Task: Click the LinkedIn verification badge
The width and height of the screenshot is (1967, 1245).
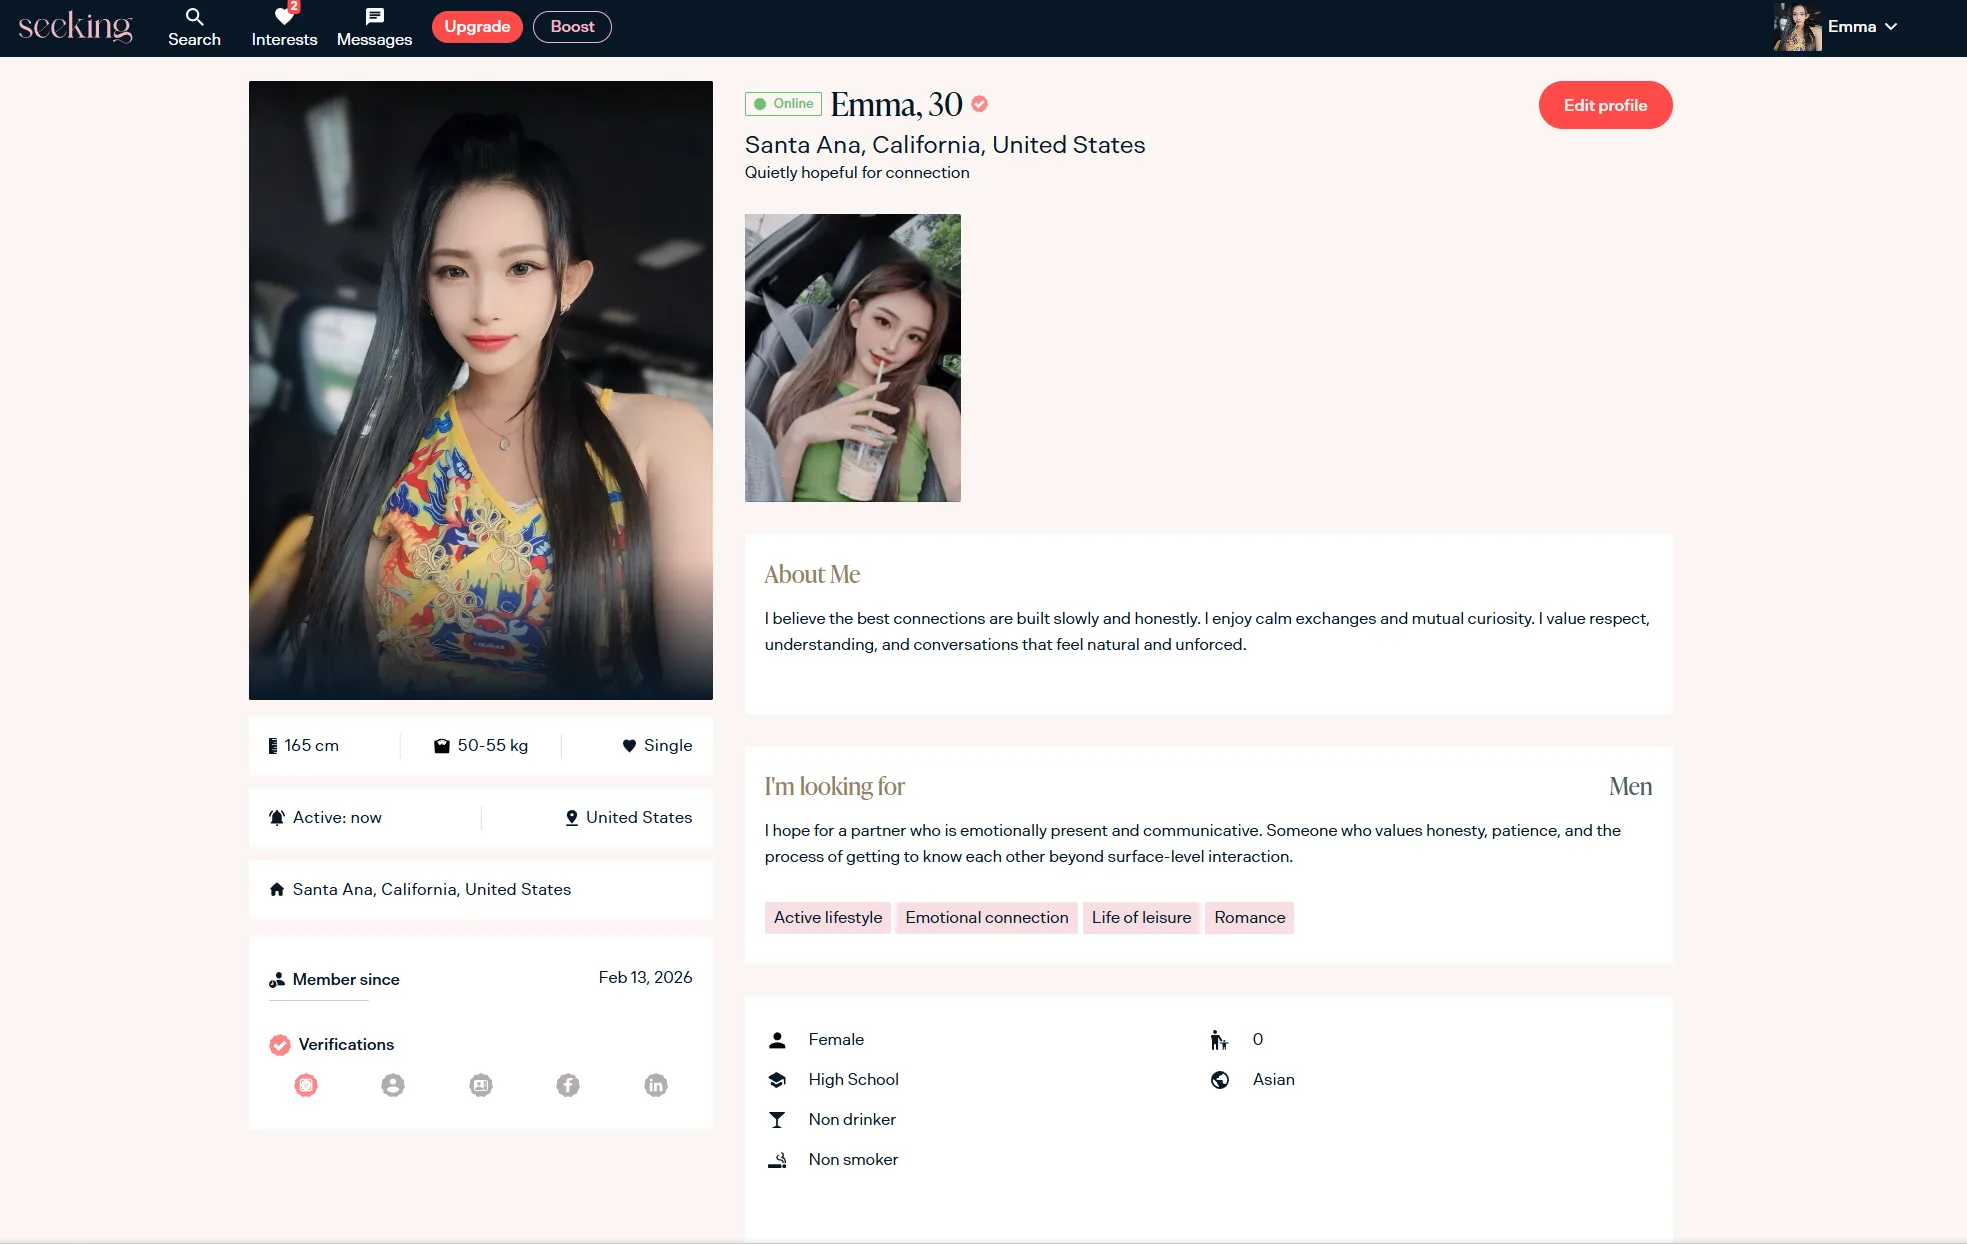Action: (656, 1085)
